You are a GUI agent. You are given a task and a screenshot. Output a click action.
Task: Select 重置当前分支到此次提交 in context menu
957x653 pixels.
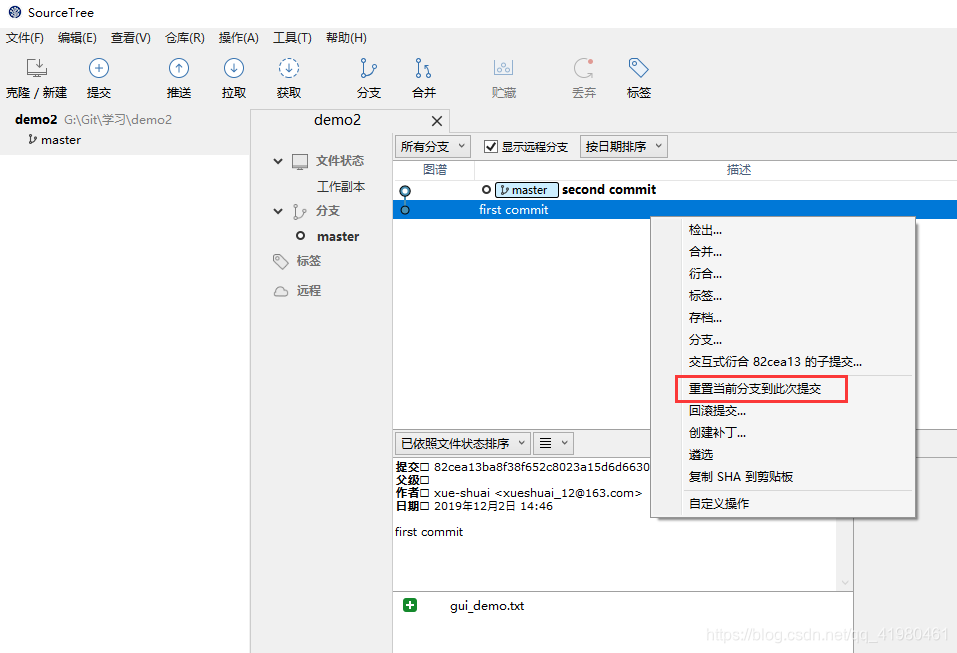coord(784,389)
